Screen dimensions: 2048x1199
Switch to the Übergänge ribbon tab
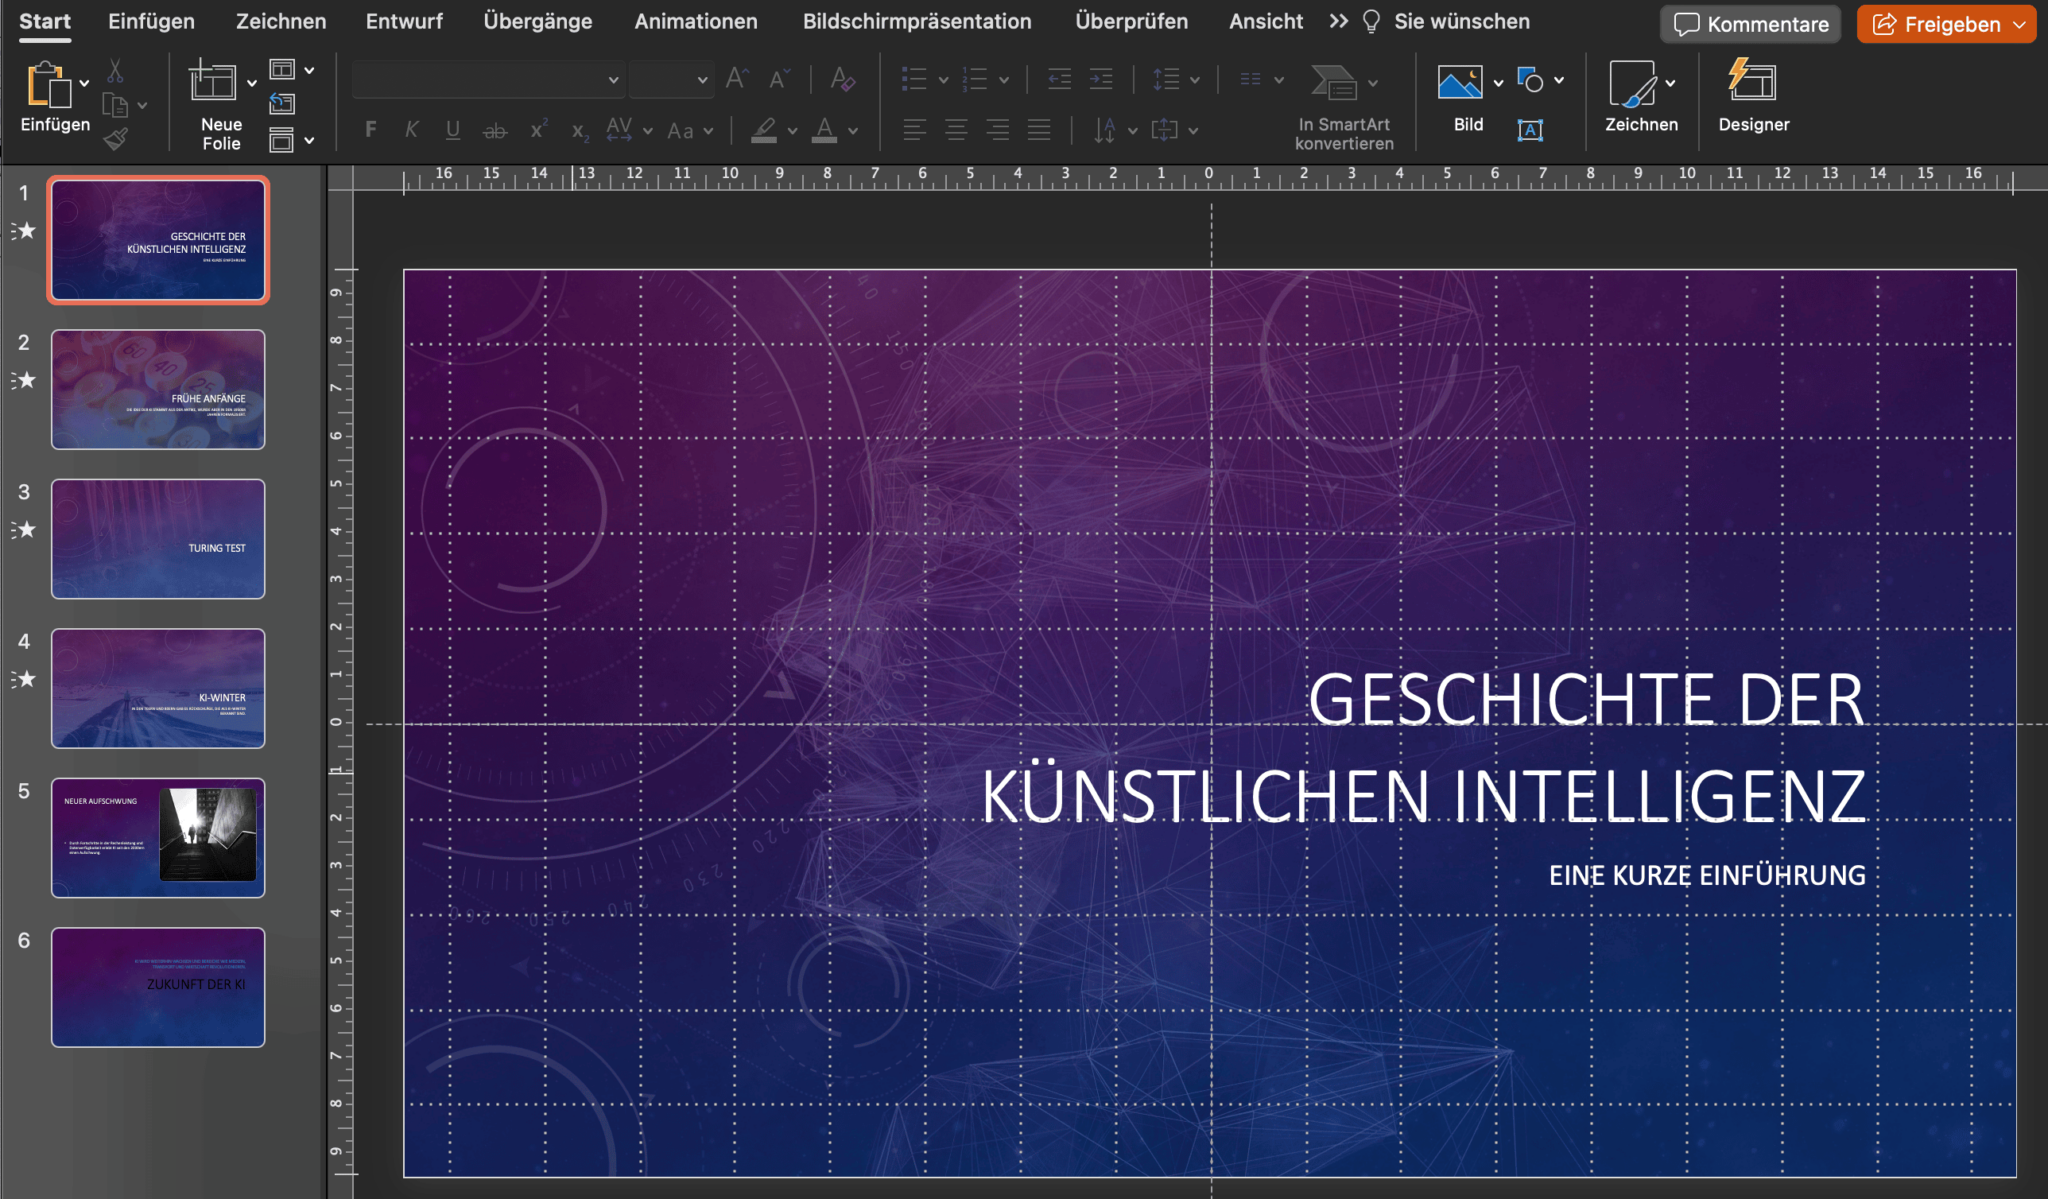538,21
